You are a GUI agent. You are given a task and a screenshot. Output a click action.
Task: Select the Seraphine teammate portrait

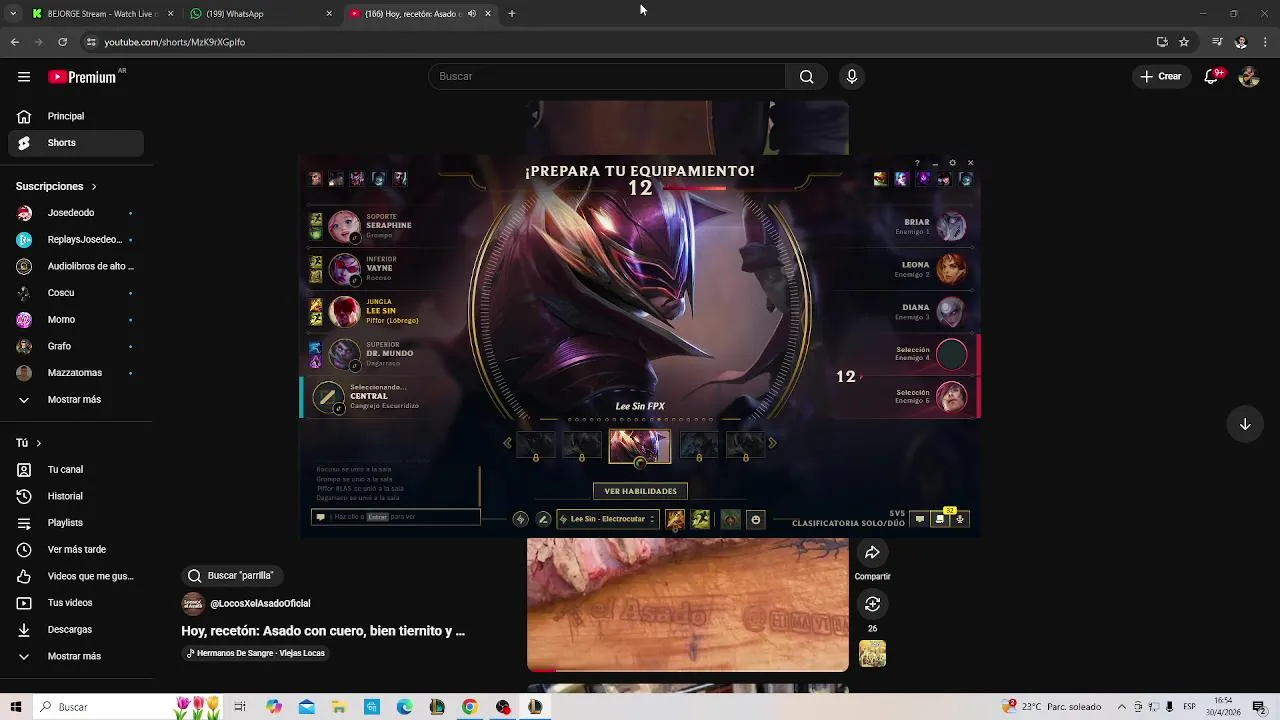coord(344,226)
